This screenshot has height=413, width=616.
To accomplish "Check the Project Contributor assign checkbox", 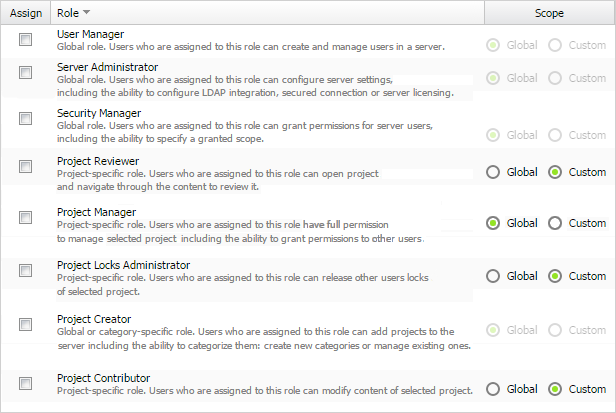I will tap(25, 382).
